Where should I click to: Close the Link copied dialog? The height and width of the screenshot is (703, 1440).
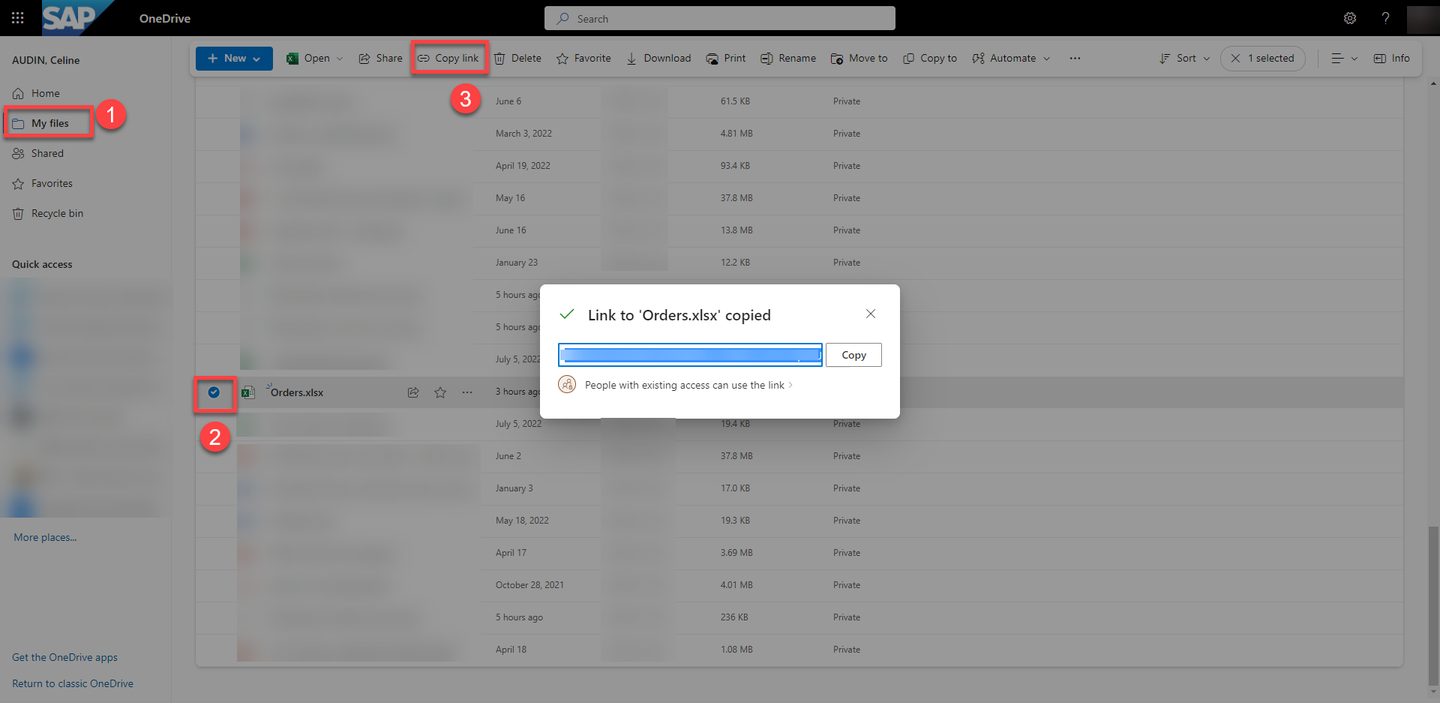coord(870,314)
